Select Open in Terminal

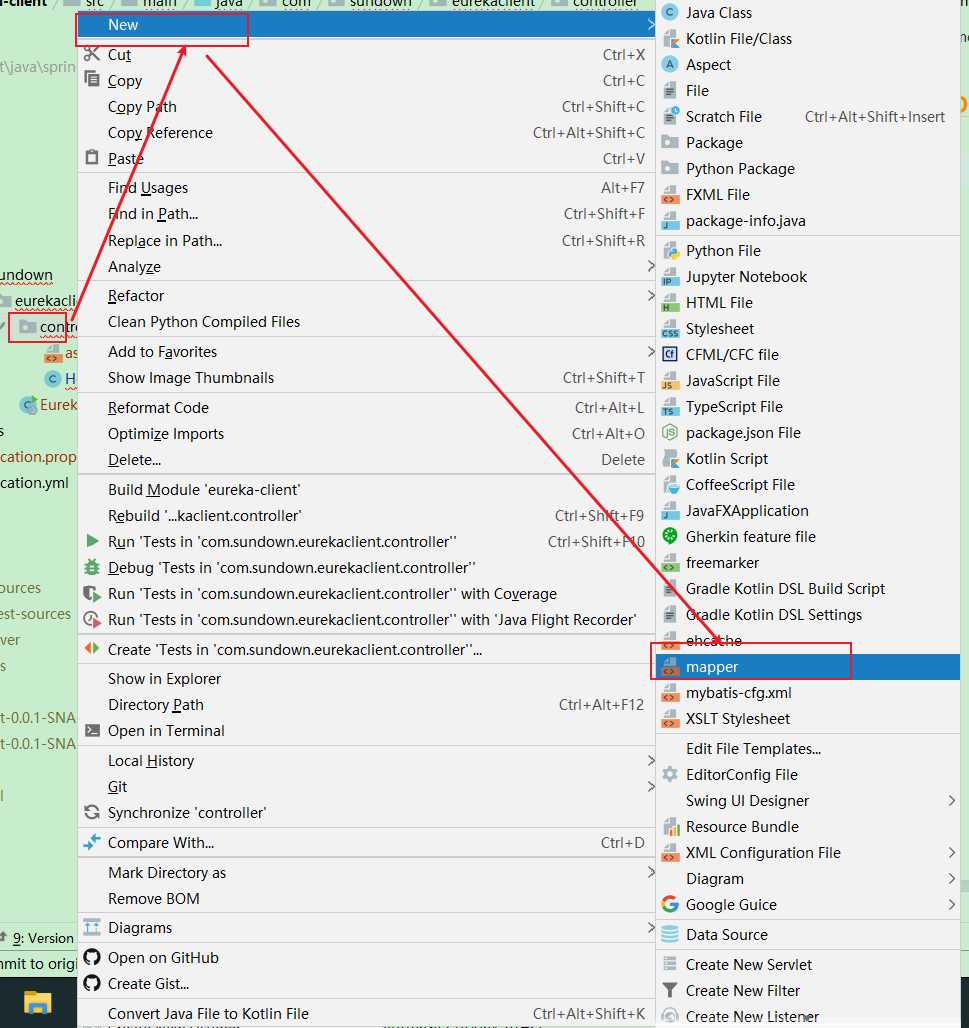pos(366,730)
